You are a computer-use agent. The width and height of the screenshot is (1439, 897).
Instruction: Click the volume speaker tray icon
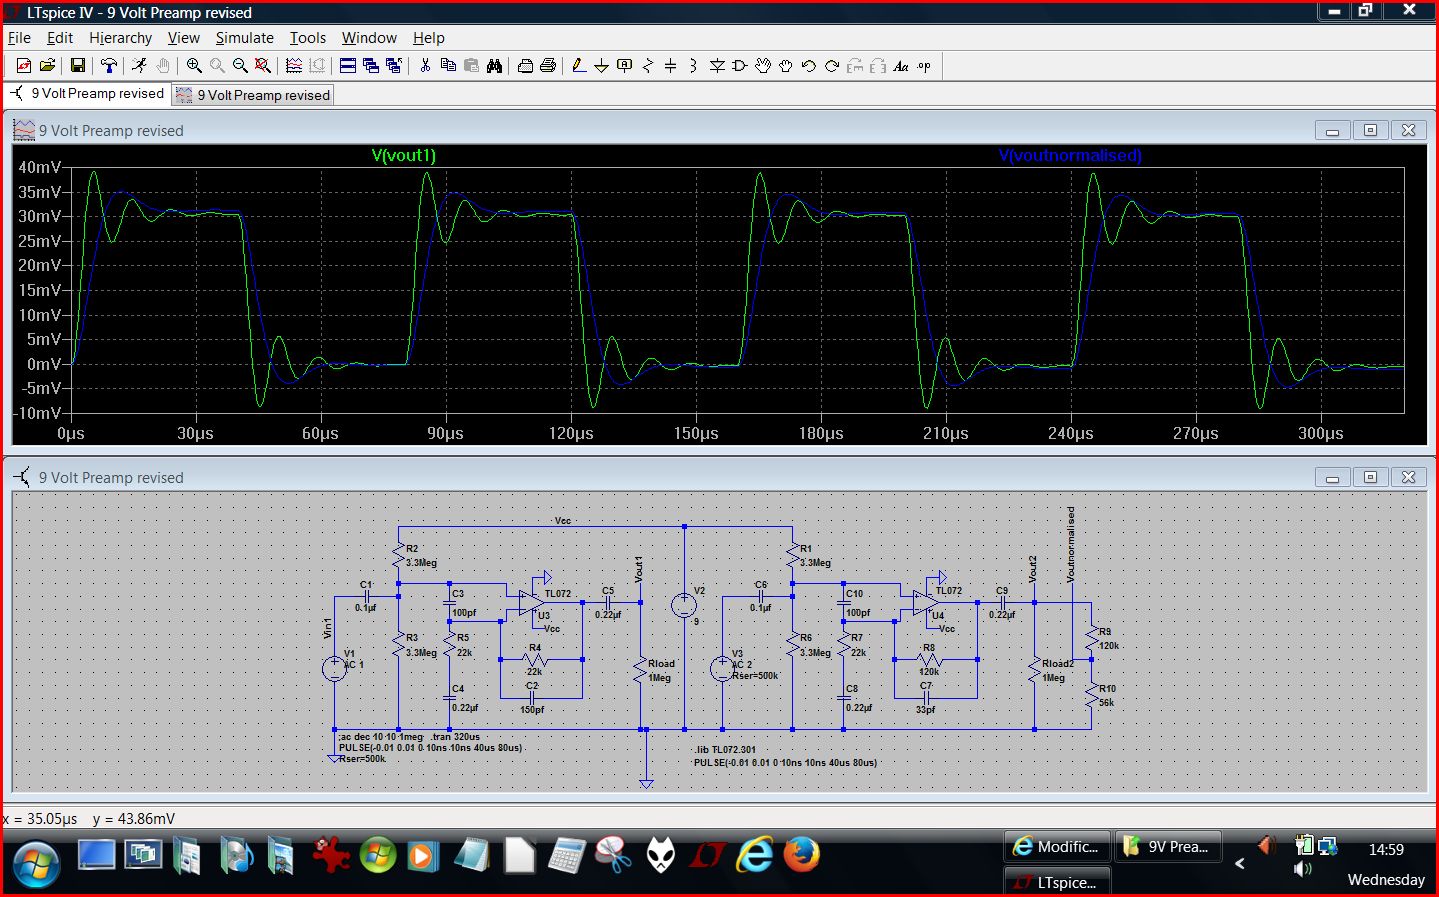(1303, 869)
